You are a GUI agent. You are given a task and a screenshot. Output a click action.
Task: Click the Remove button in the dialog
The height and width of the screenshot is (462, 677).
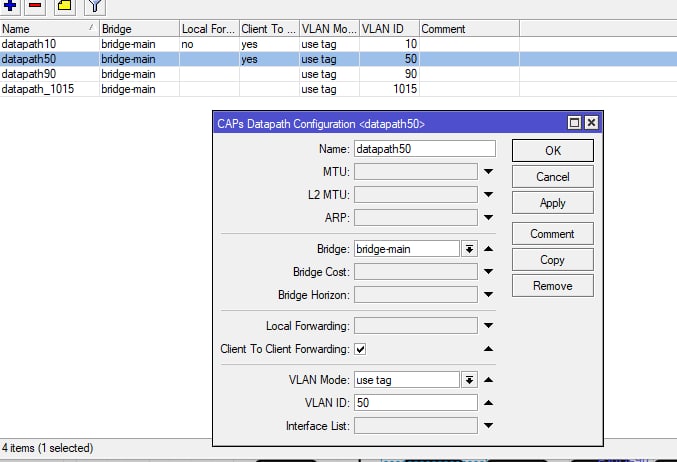pyautogui.click(x=553, y=285)
